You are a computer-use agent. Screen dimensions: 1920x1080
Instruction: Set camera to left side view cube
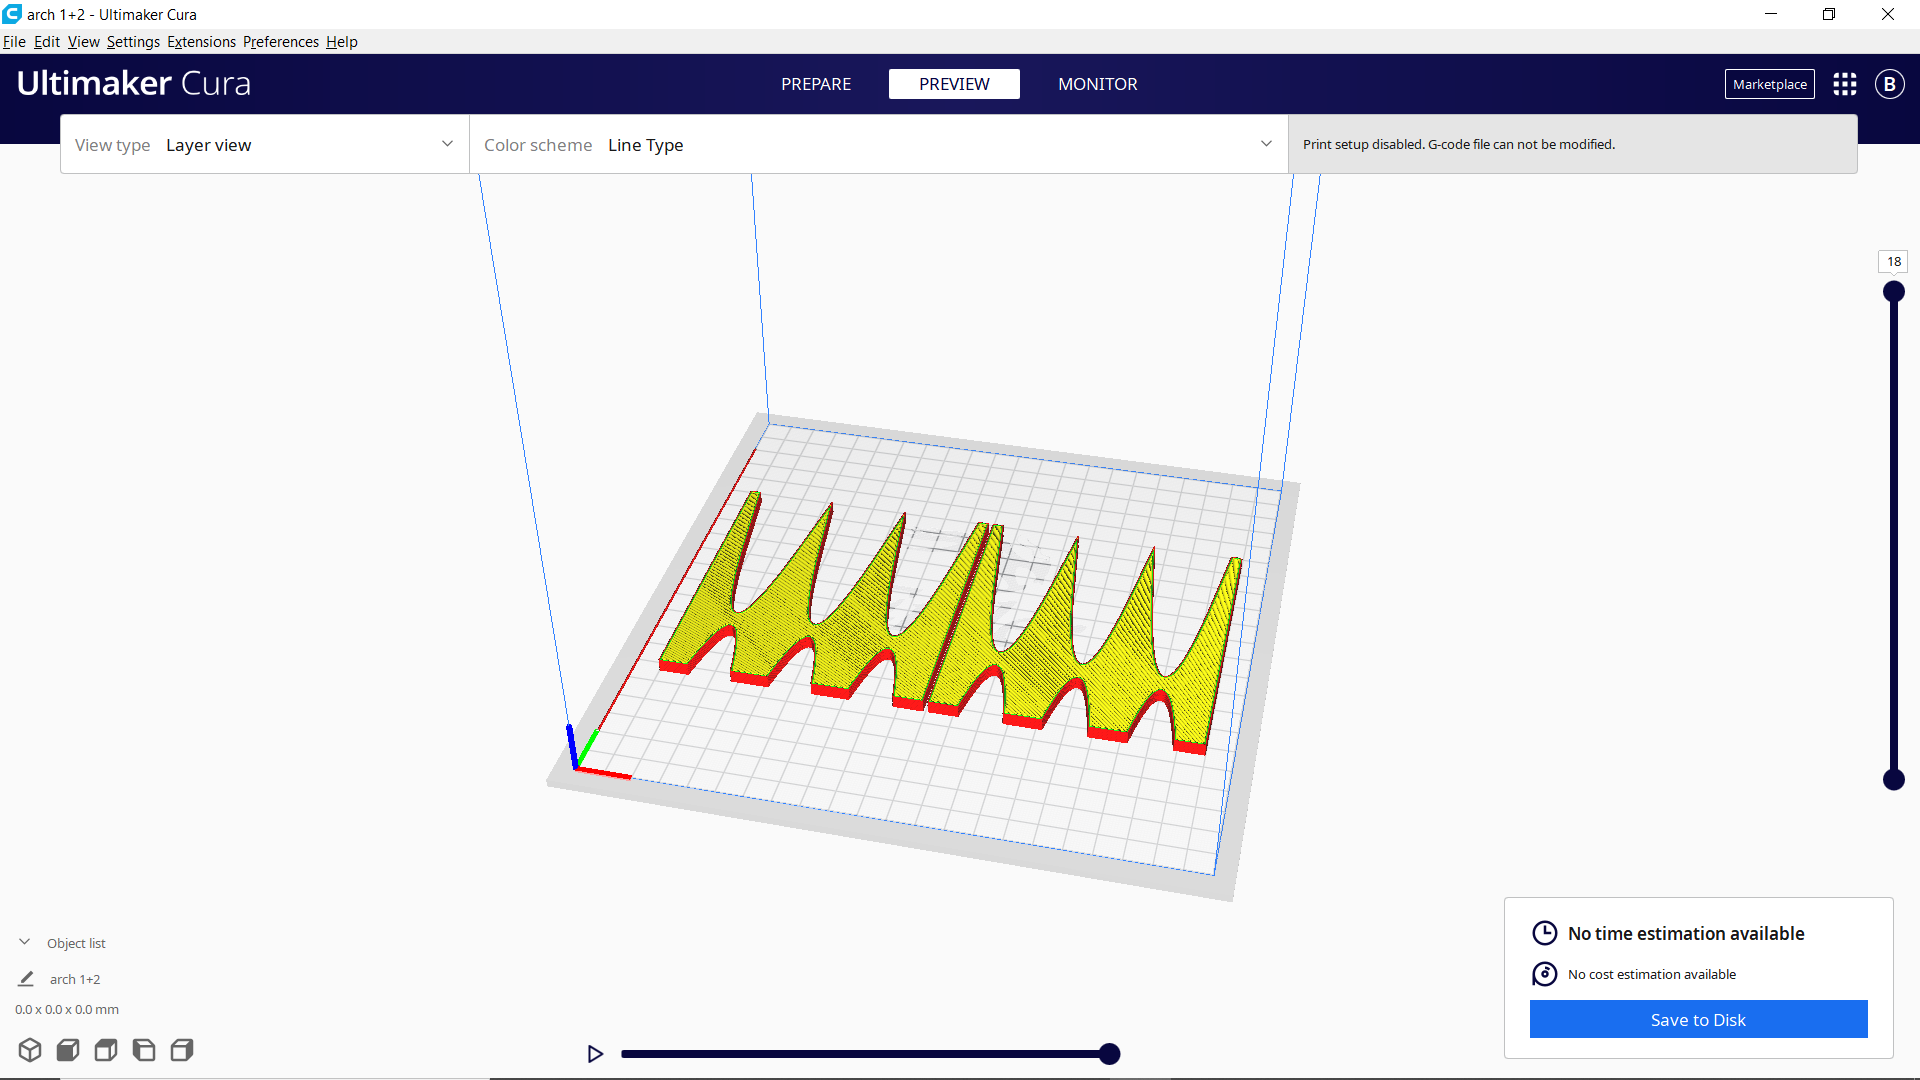click(144, 1050)
